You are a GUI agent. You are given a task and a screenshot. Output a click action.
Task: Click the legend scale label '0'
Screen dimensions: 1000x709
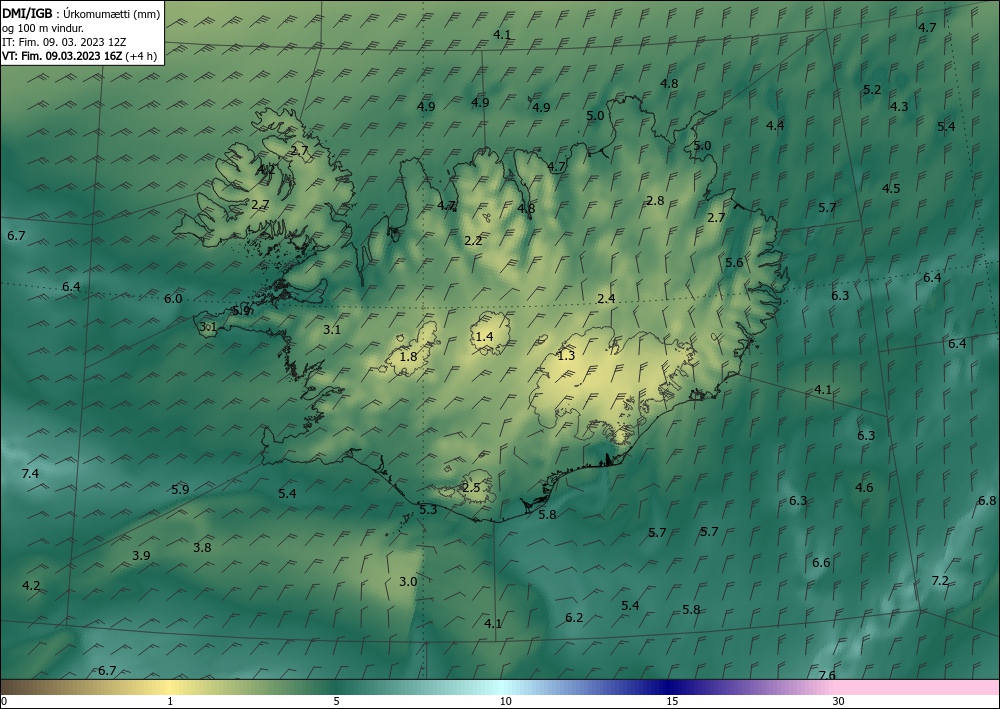coord(4,701)
